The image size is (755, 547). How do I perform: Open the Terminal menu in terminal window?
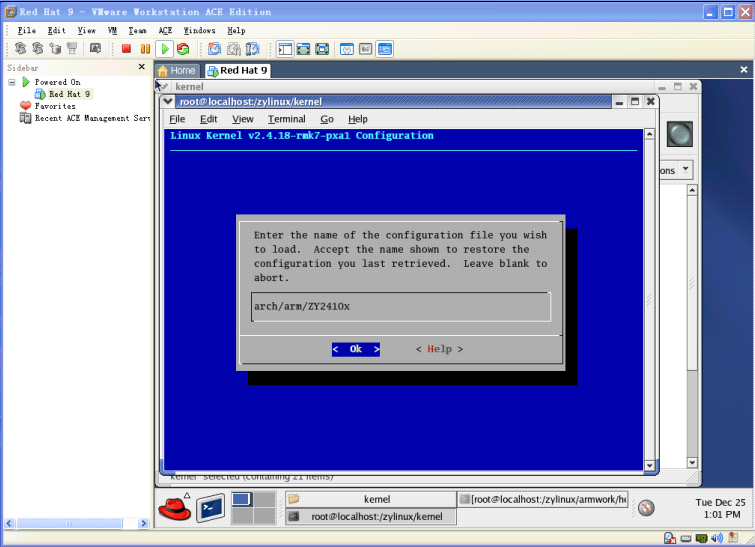tap(286, 119)
